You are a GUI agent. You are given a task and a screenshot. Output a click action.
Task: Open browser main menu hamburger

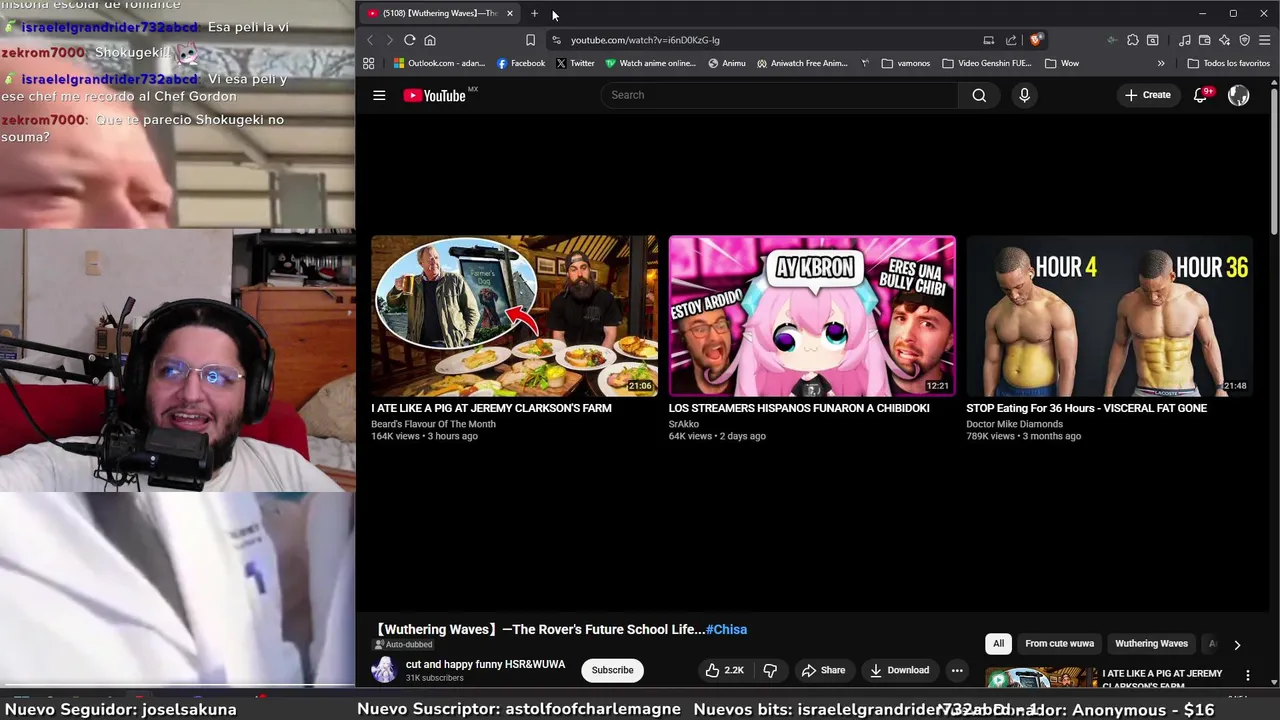click(1265, 40)
